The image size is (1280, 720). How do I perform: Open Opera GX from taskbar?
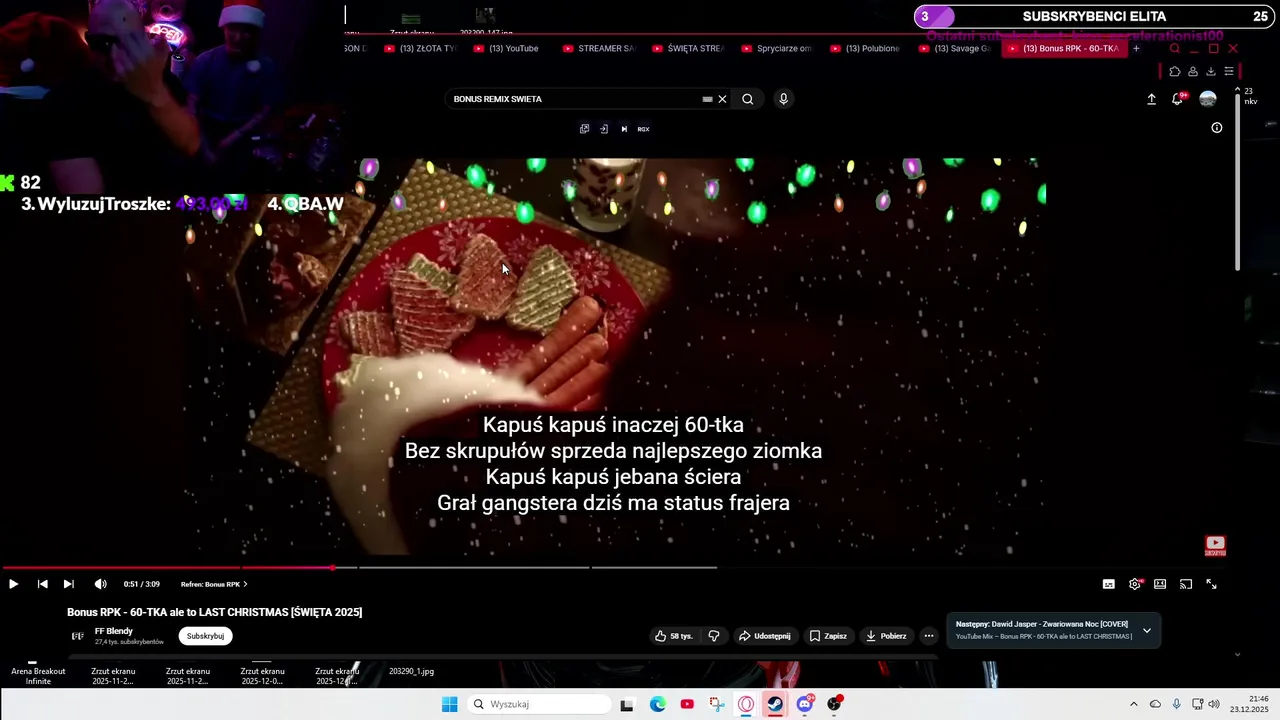click(x=746, y=704)
